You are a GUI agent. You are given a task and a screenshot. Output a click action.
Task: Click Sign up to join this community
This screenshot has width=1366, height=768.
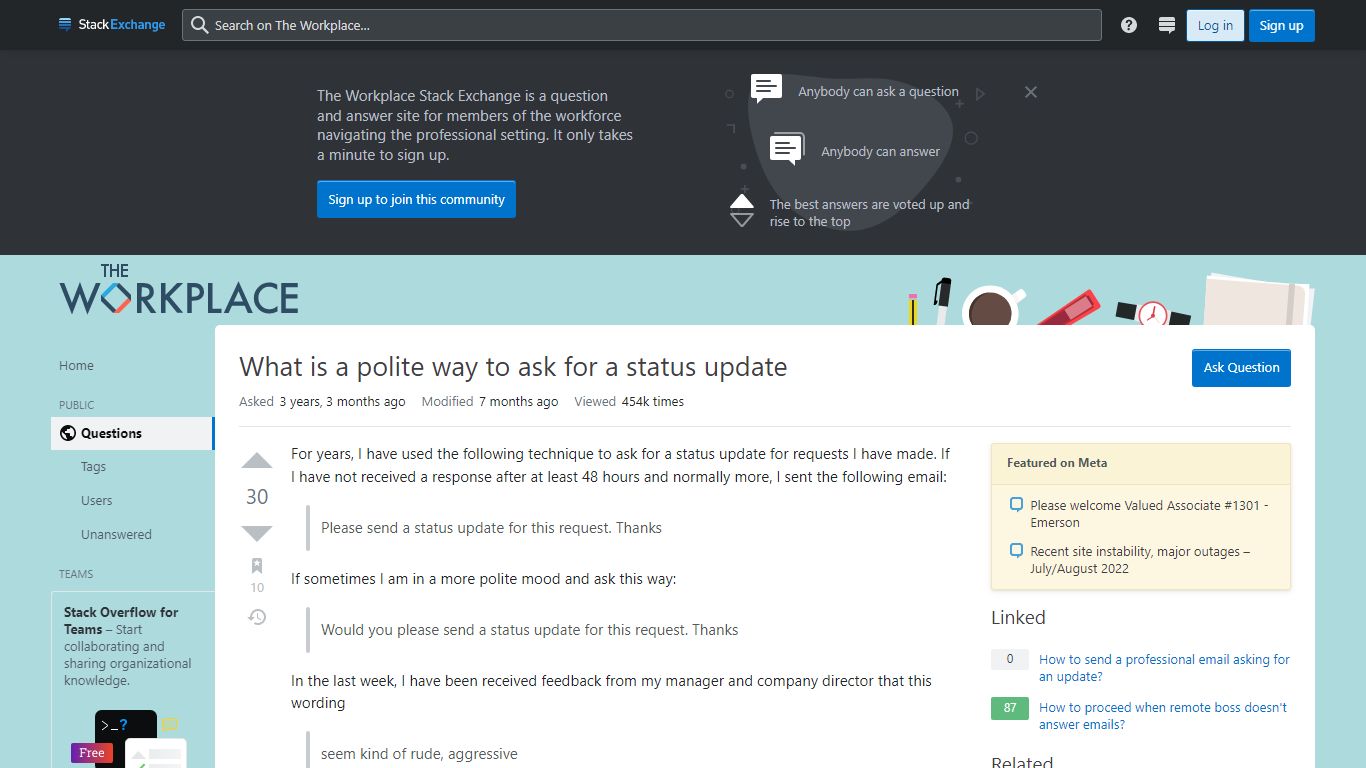[416, 199]
